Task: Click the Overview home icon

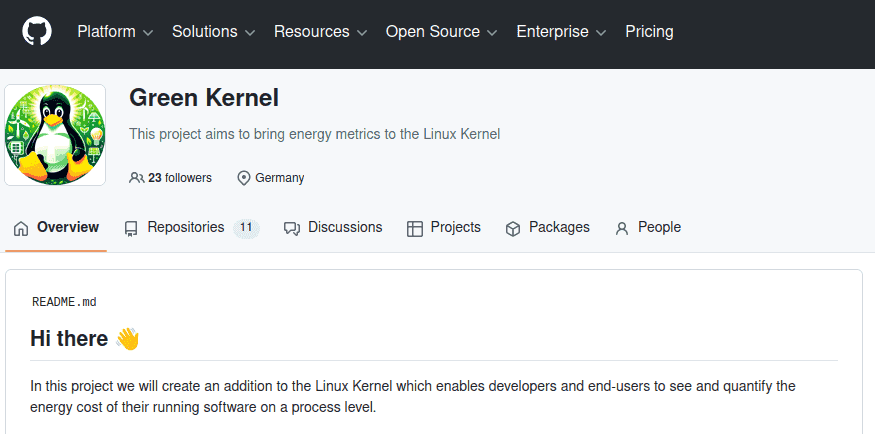Action: click(x=21, y=229)
